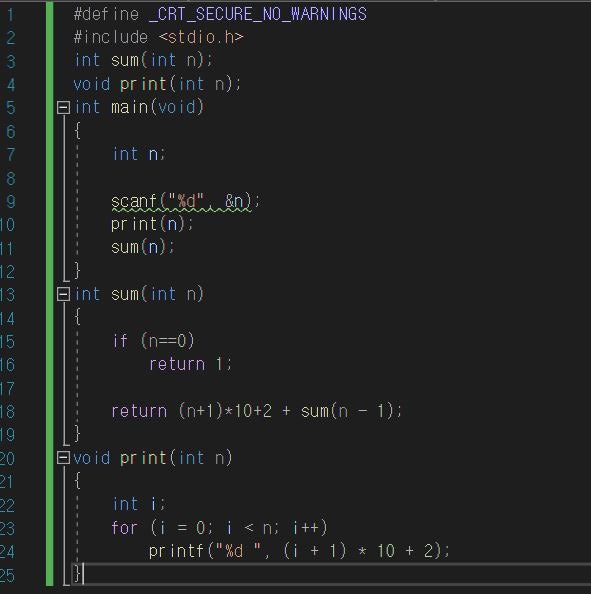Click '(n+1)*10+2' expression on line 18
This screenshot has width=591, height=594.
pyautogui.click(x=225, y=411)
